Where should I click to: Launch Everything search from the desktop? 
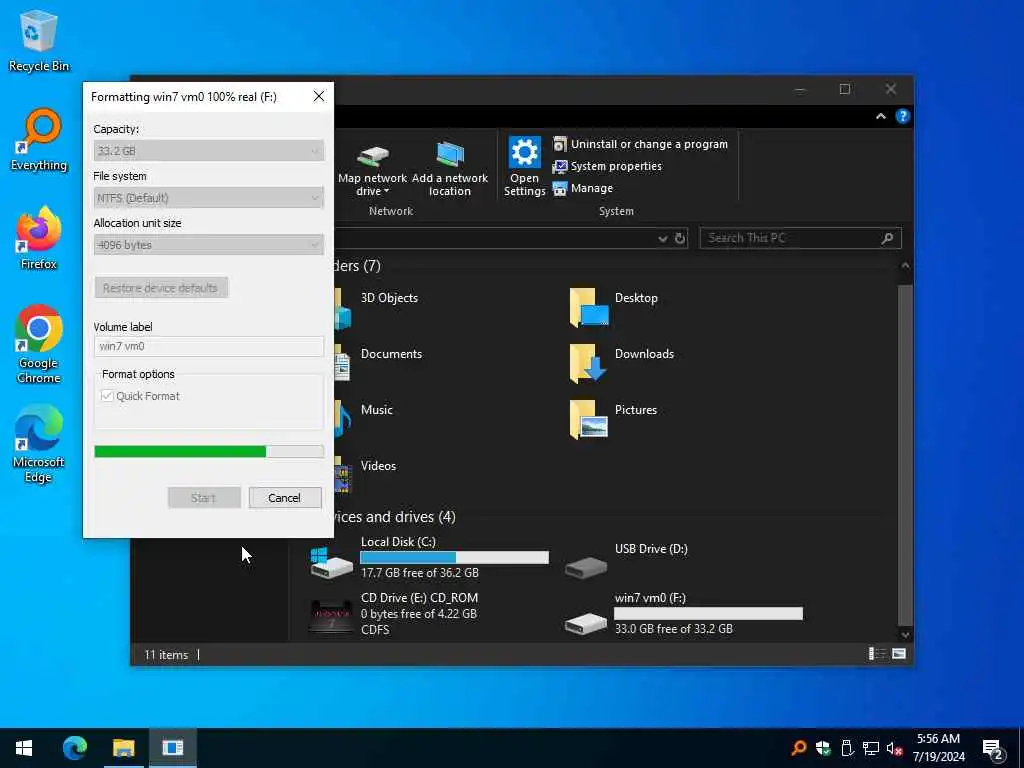point(39,140)
